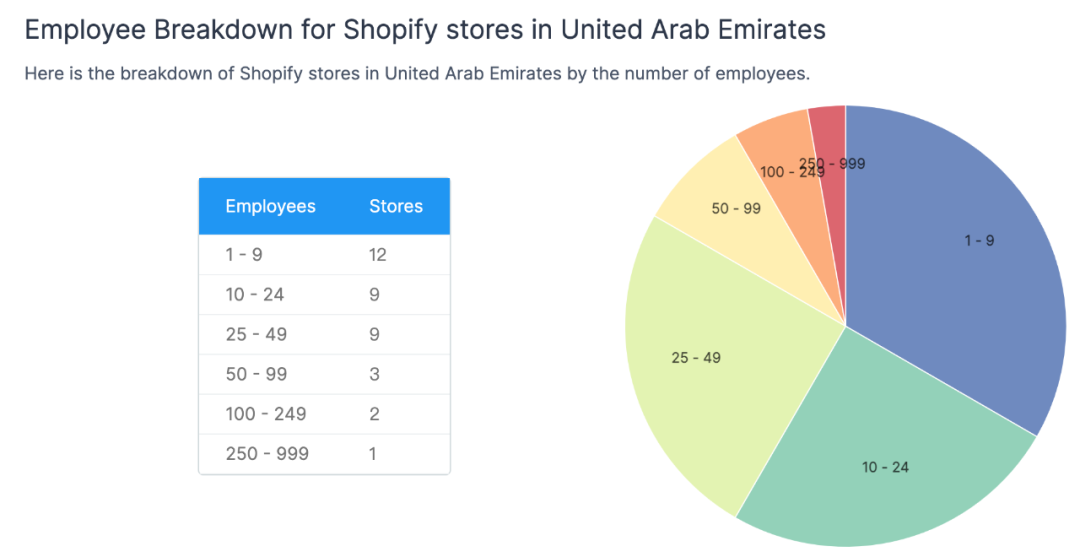Click the breakdown description sentence below the heading
This screenshot has width=1080, height=557.
(x=416, y=75)
